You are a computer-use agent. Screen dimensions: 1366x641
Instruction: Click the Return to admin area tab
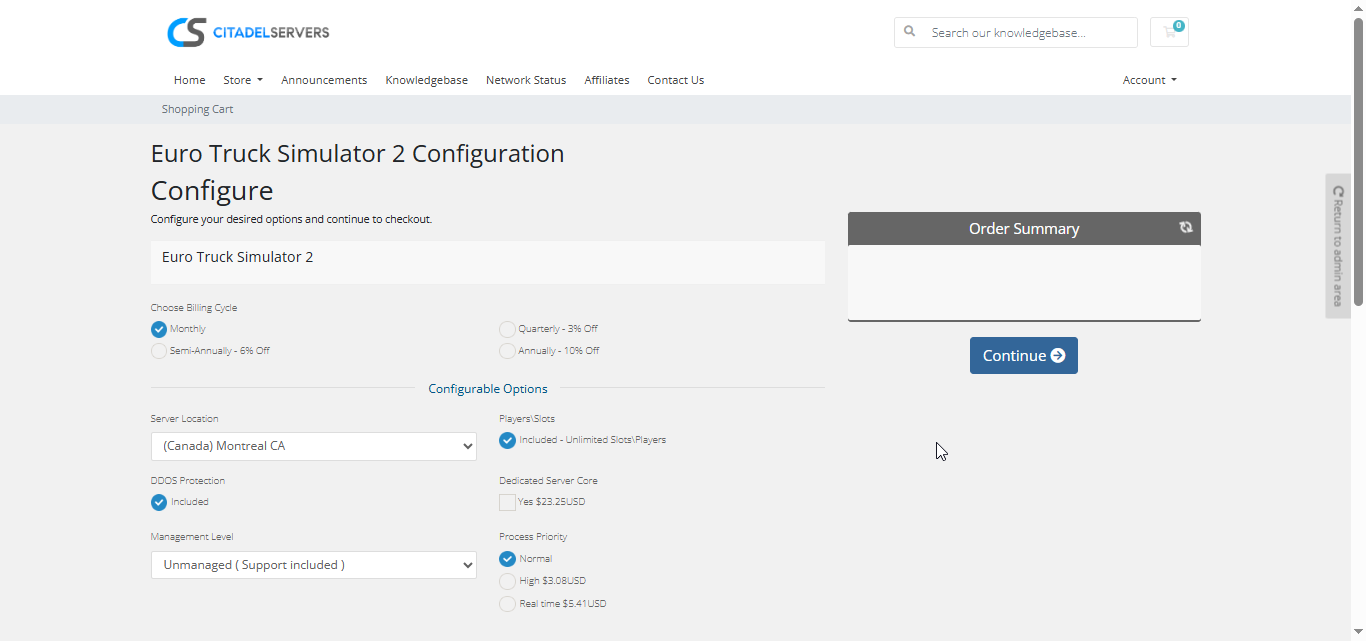(1338, 246)
